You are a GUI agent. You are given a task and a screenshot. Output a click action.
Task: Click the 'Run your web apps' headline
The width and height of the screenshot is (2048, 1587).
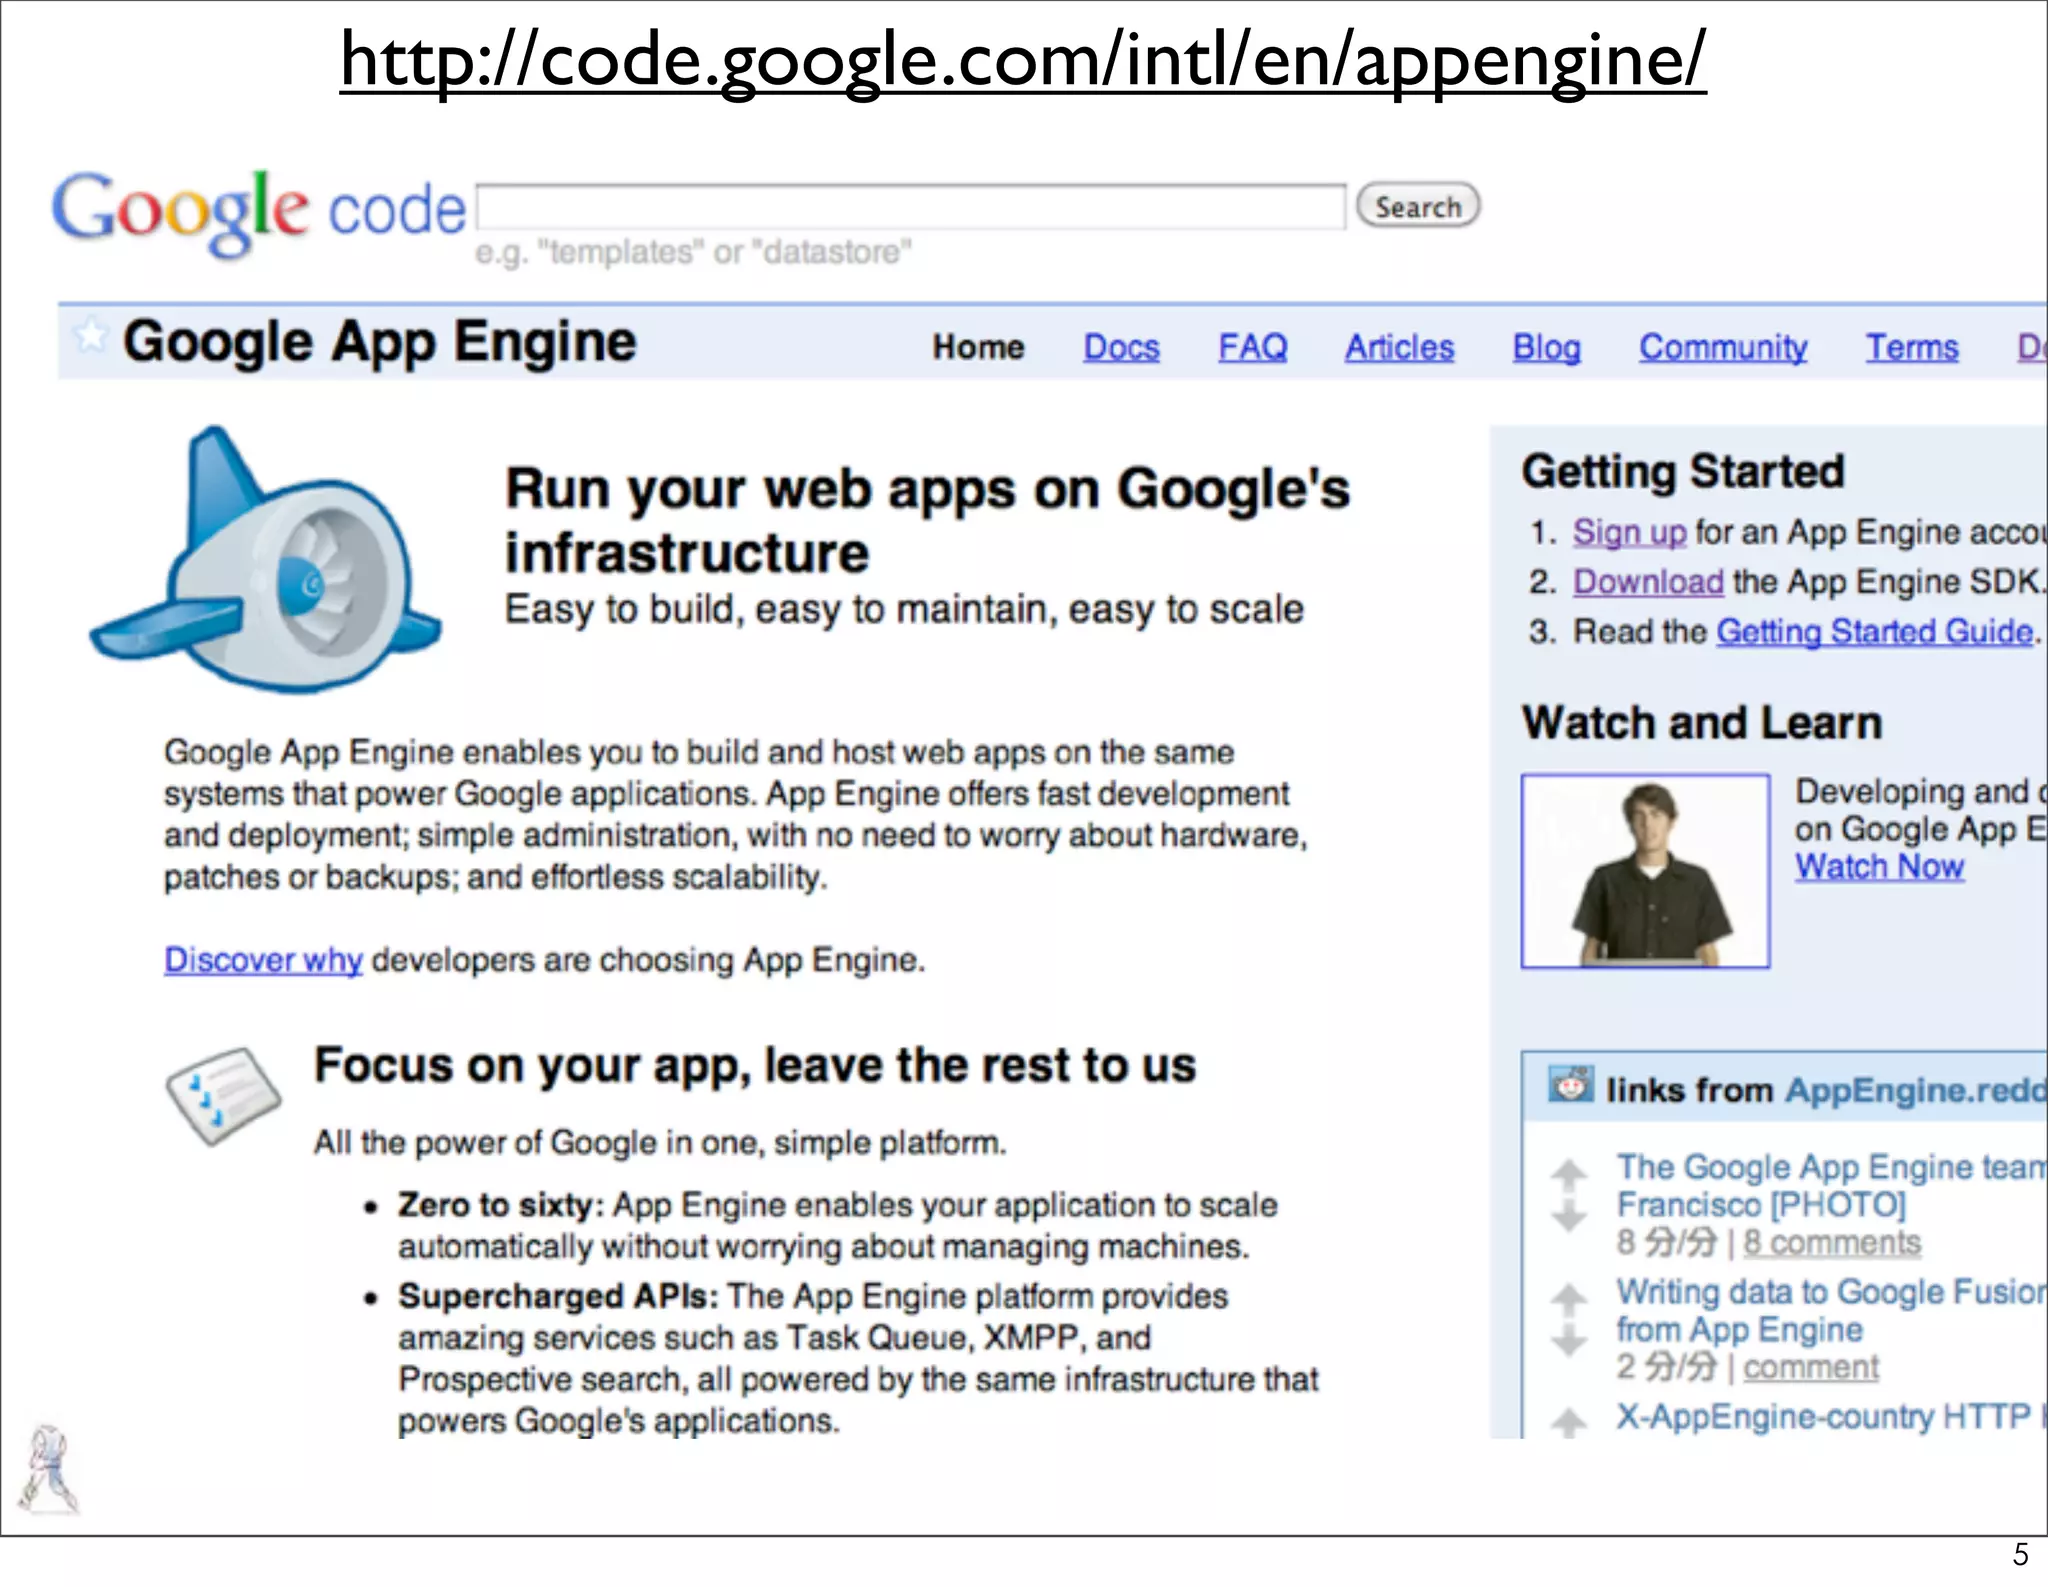coord(927,521)
